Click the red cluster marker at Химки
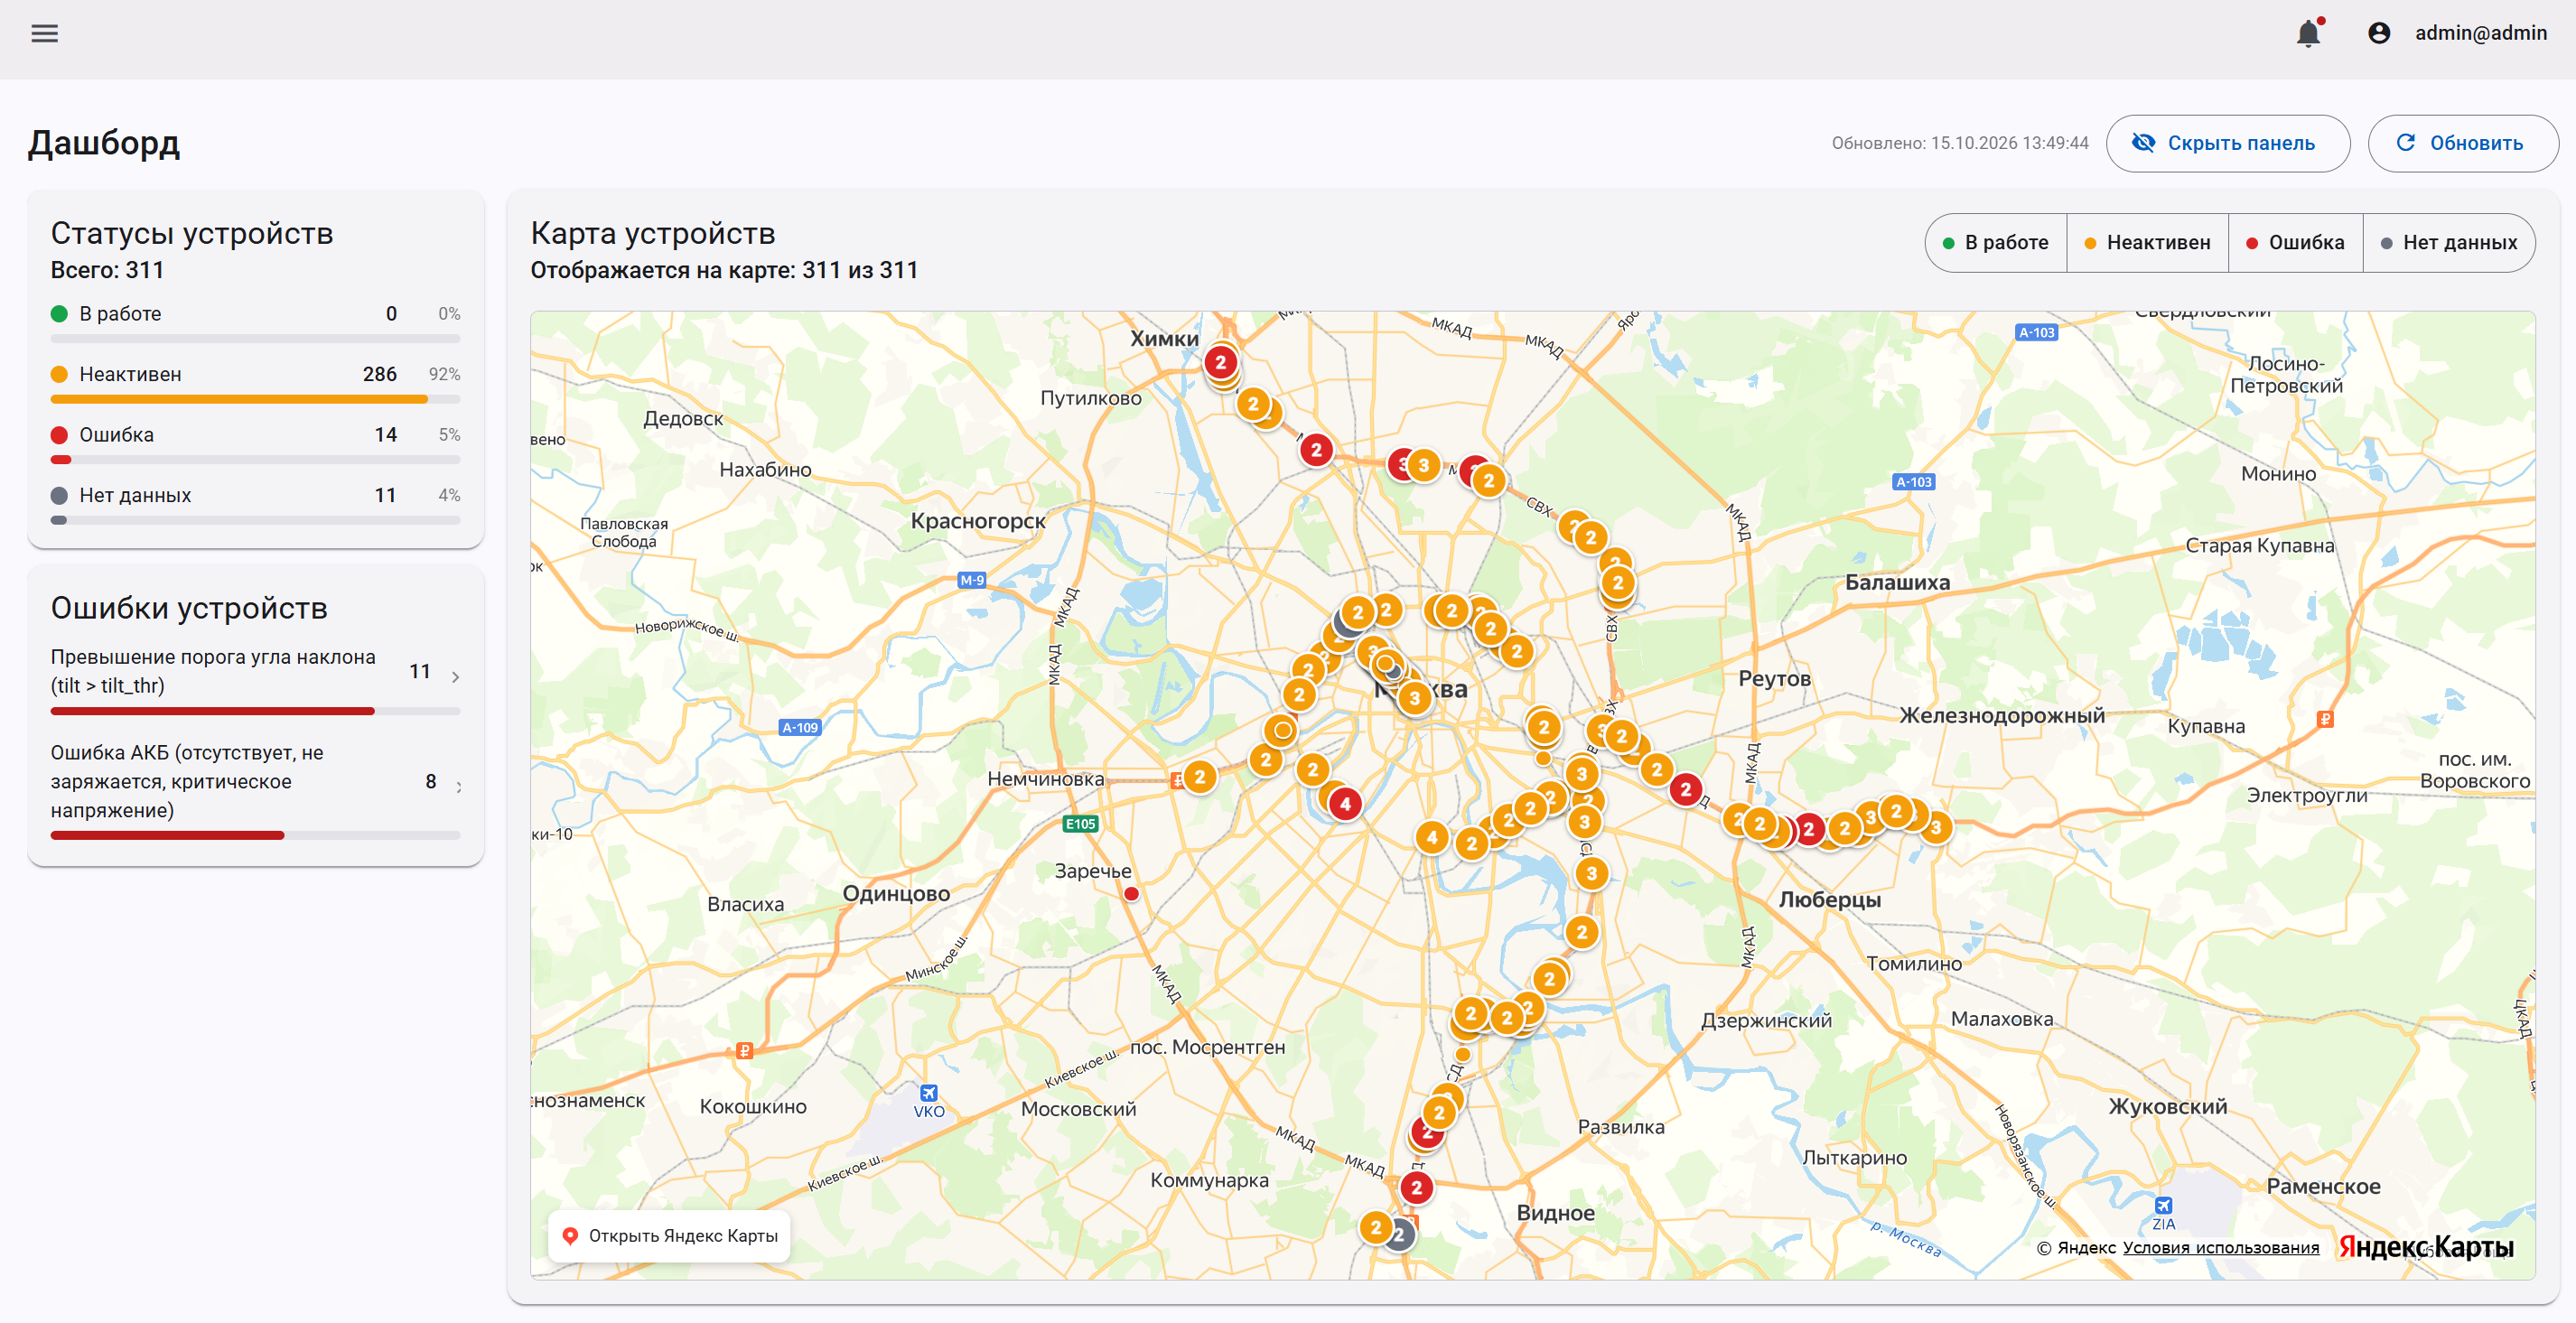This screenshot has height=1323, width=2576. point(1220,362)
